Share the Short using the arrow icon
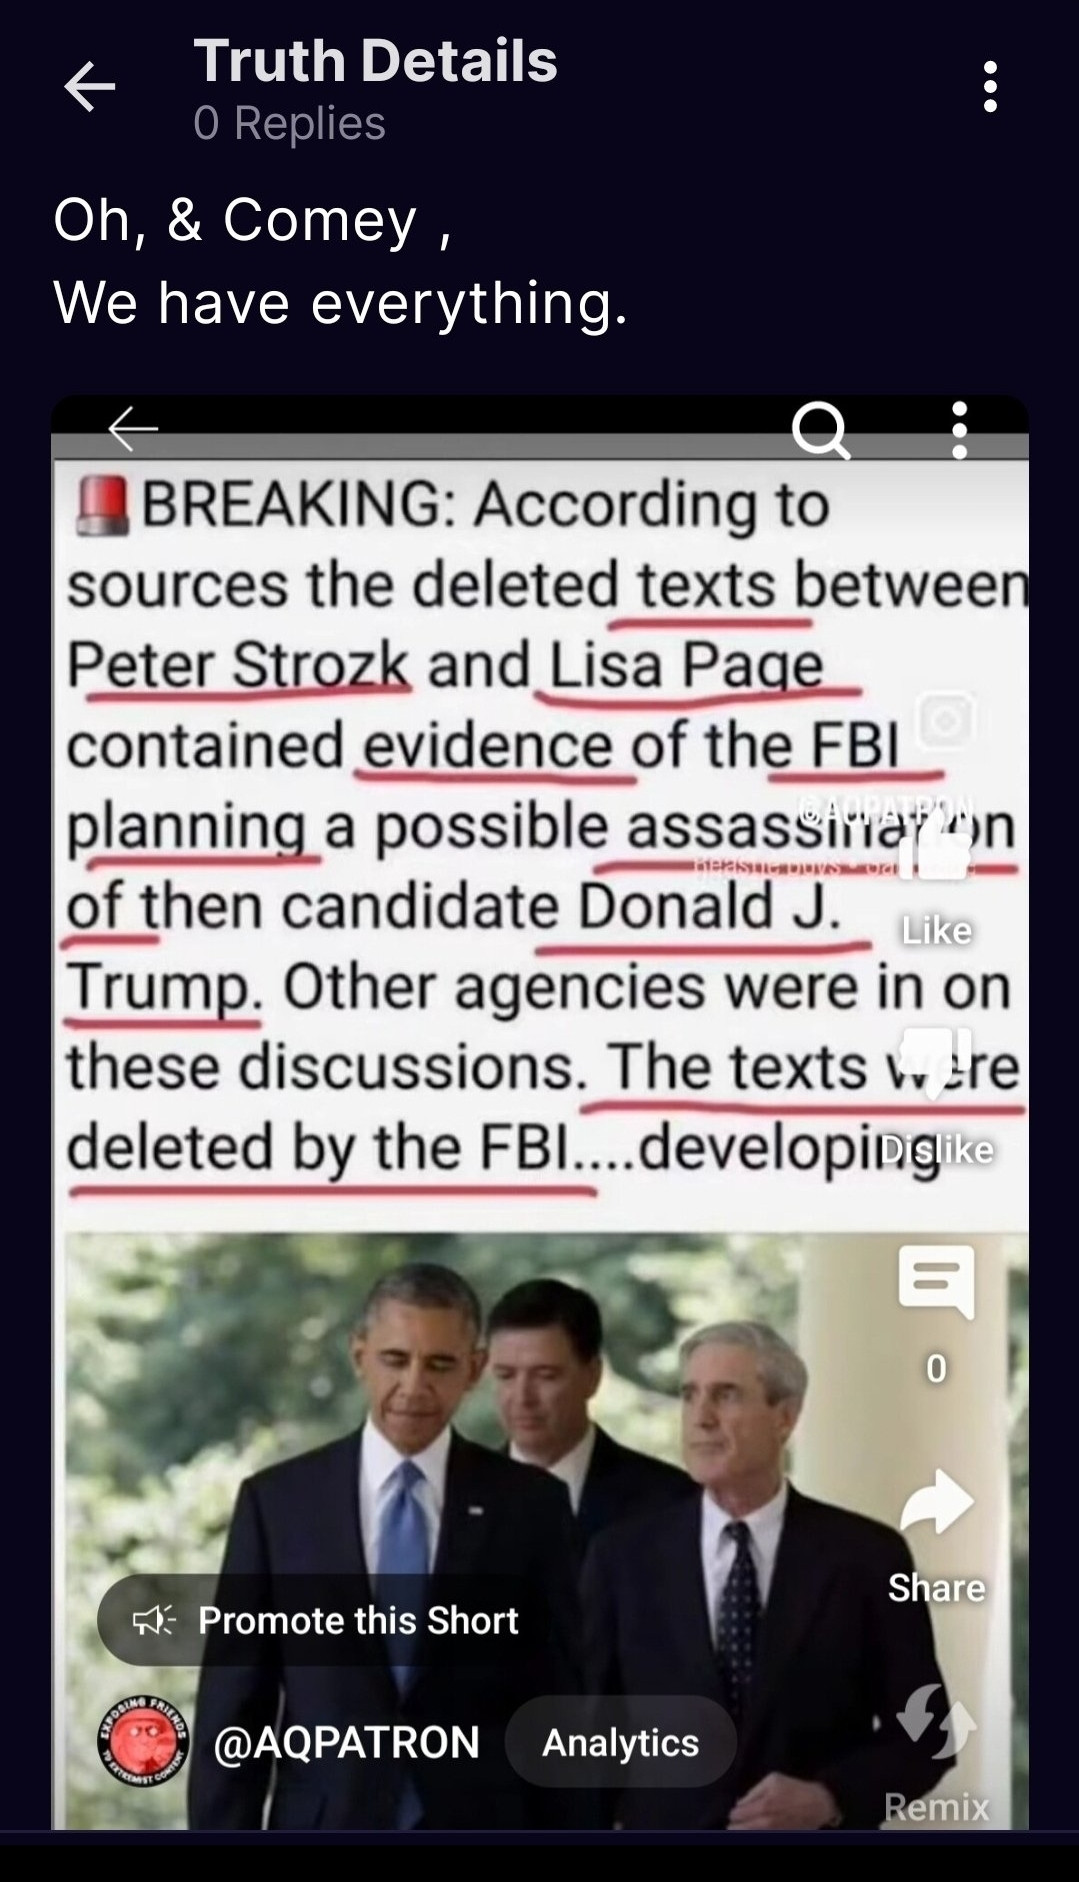 tap(937, 1502)
